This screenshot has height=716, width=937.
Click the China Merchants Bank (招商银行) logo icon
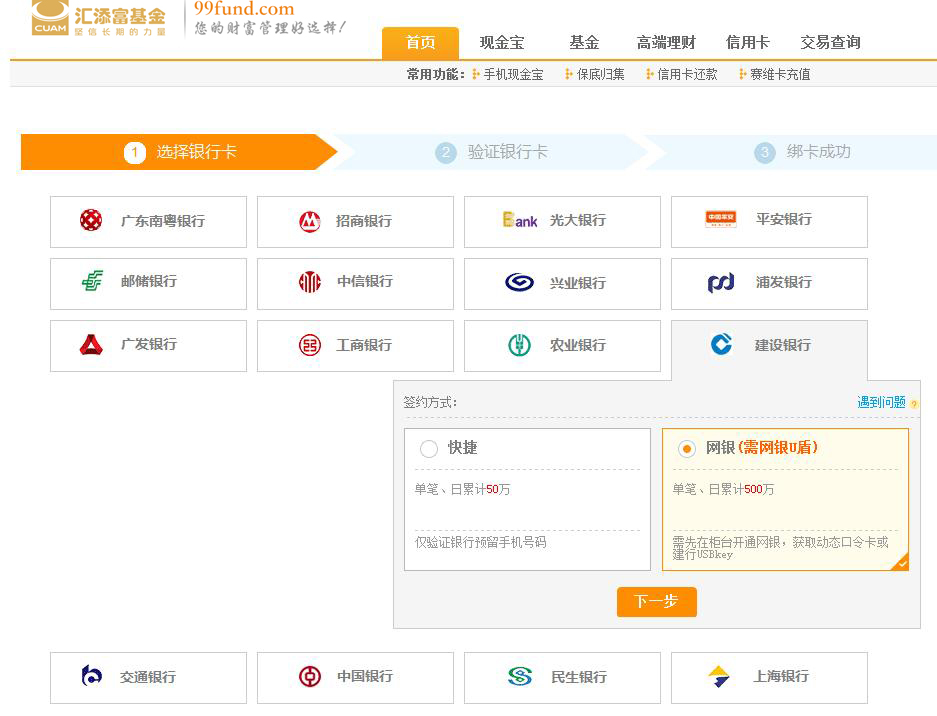pyautogui.click(x=309, y=221)
